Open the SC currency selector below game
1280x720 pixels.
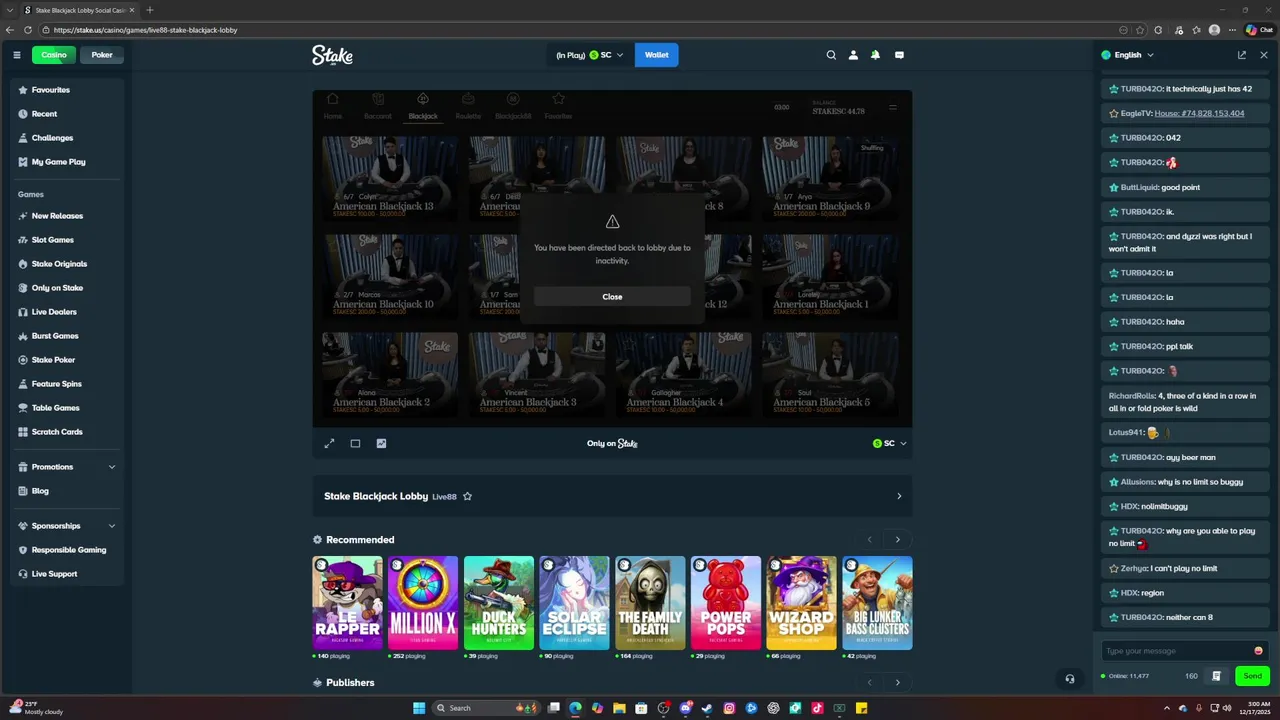[x=890, y=443]
